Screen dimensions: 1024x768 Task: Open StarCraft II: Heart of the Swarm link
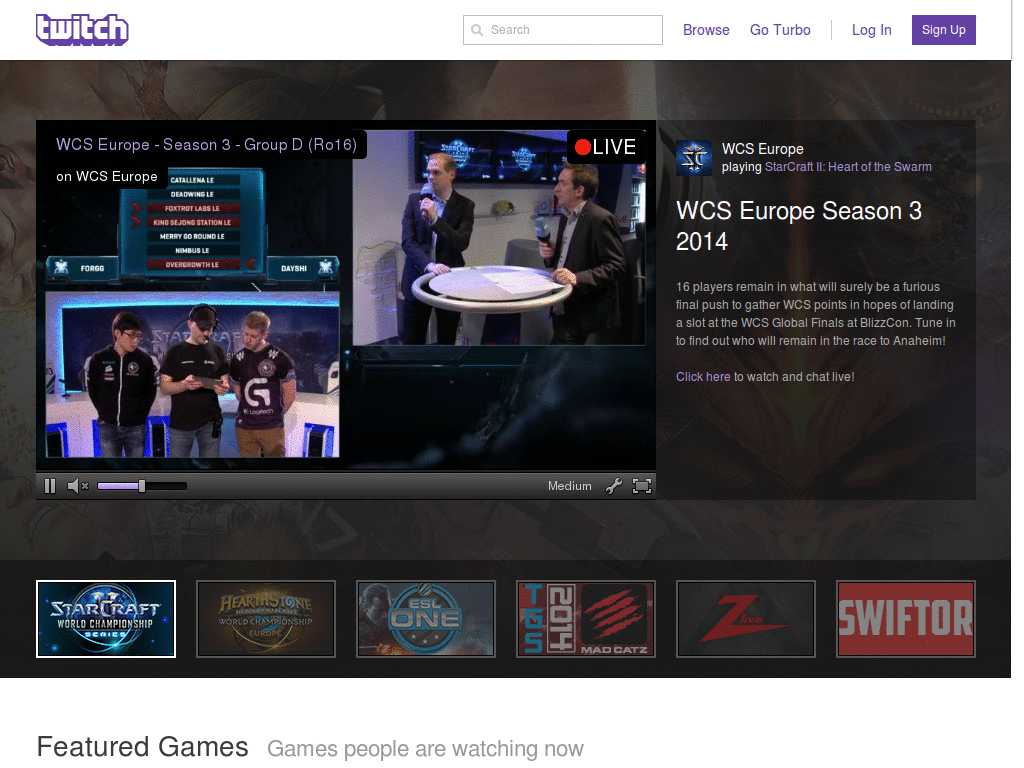[x=848, y=167]
